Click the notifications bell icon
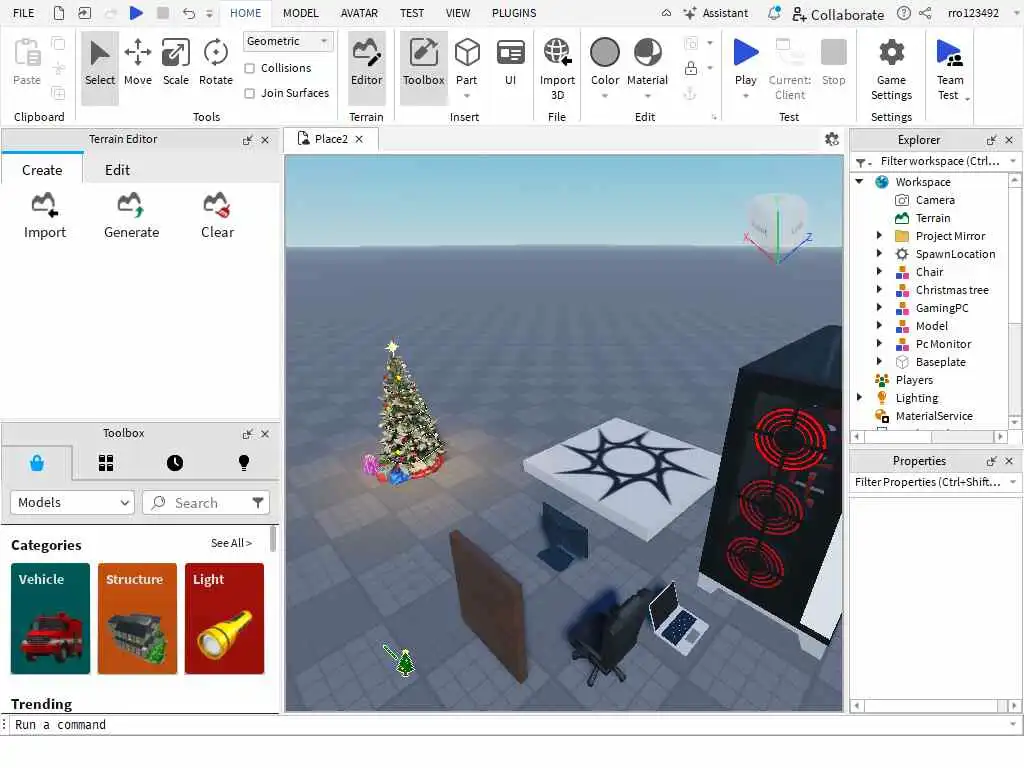The height and width of the screenshot is (768, 1024). (774, 13)
